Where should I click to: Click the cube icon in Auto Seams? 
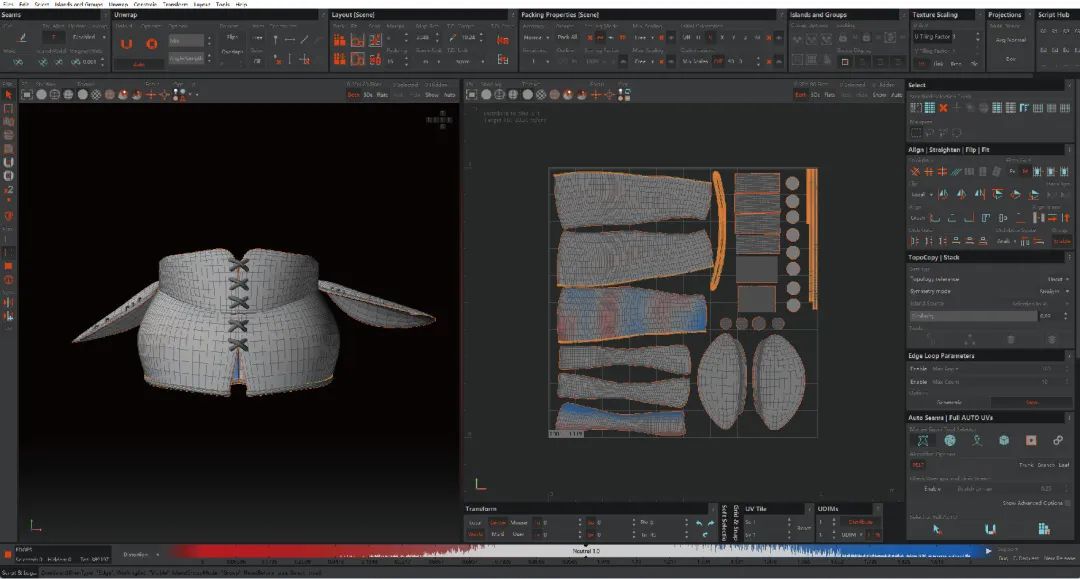click(x=1003, y=440)
